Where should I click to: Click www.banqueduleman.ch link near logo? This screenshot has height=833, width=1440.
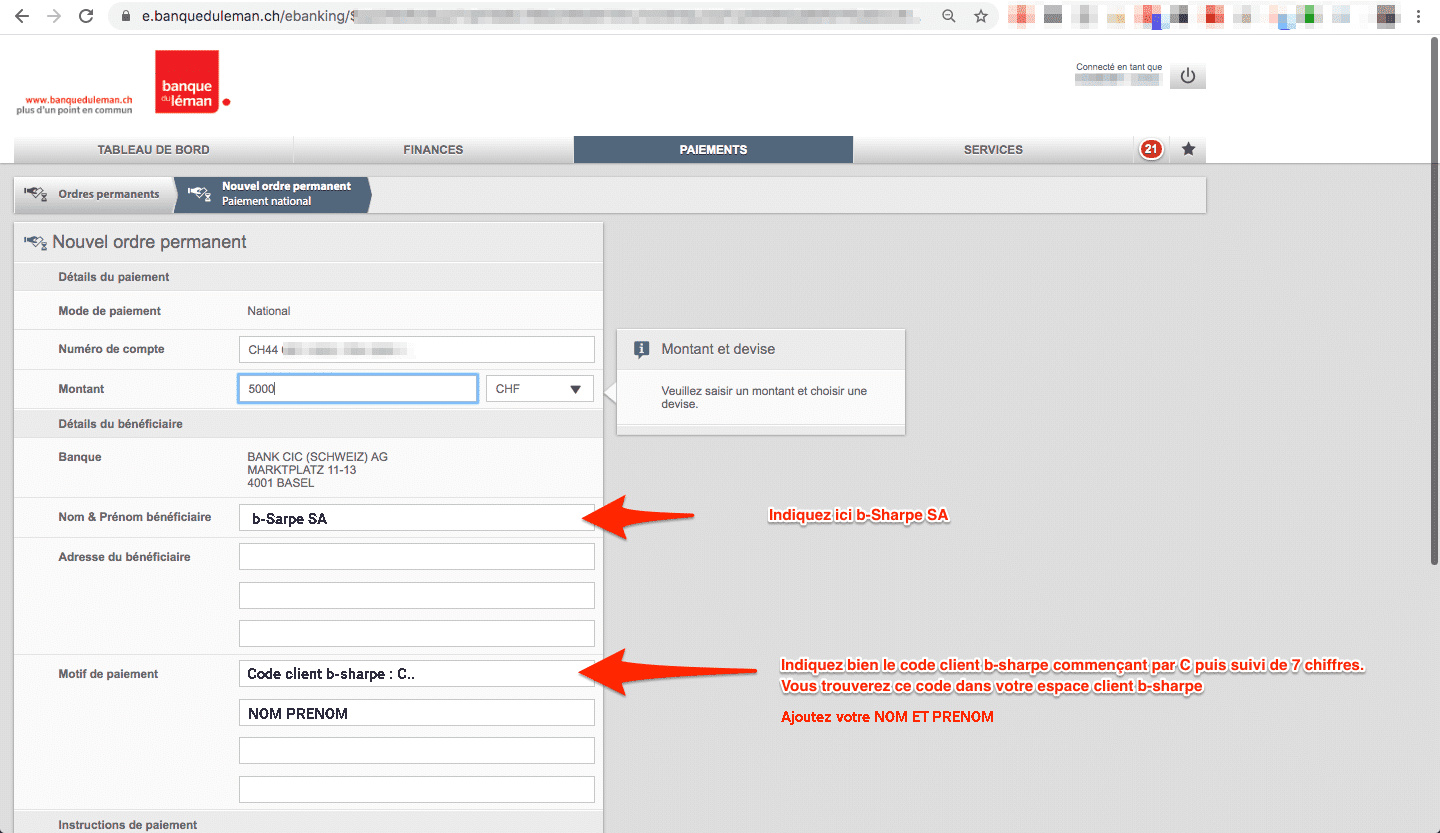pos(78,100)
